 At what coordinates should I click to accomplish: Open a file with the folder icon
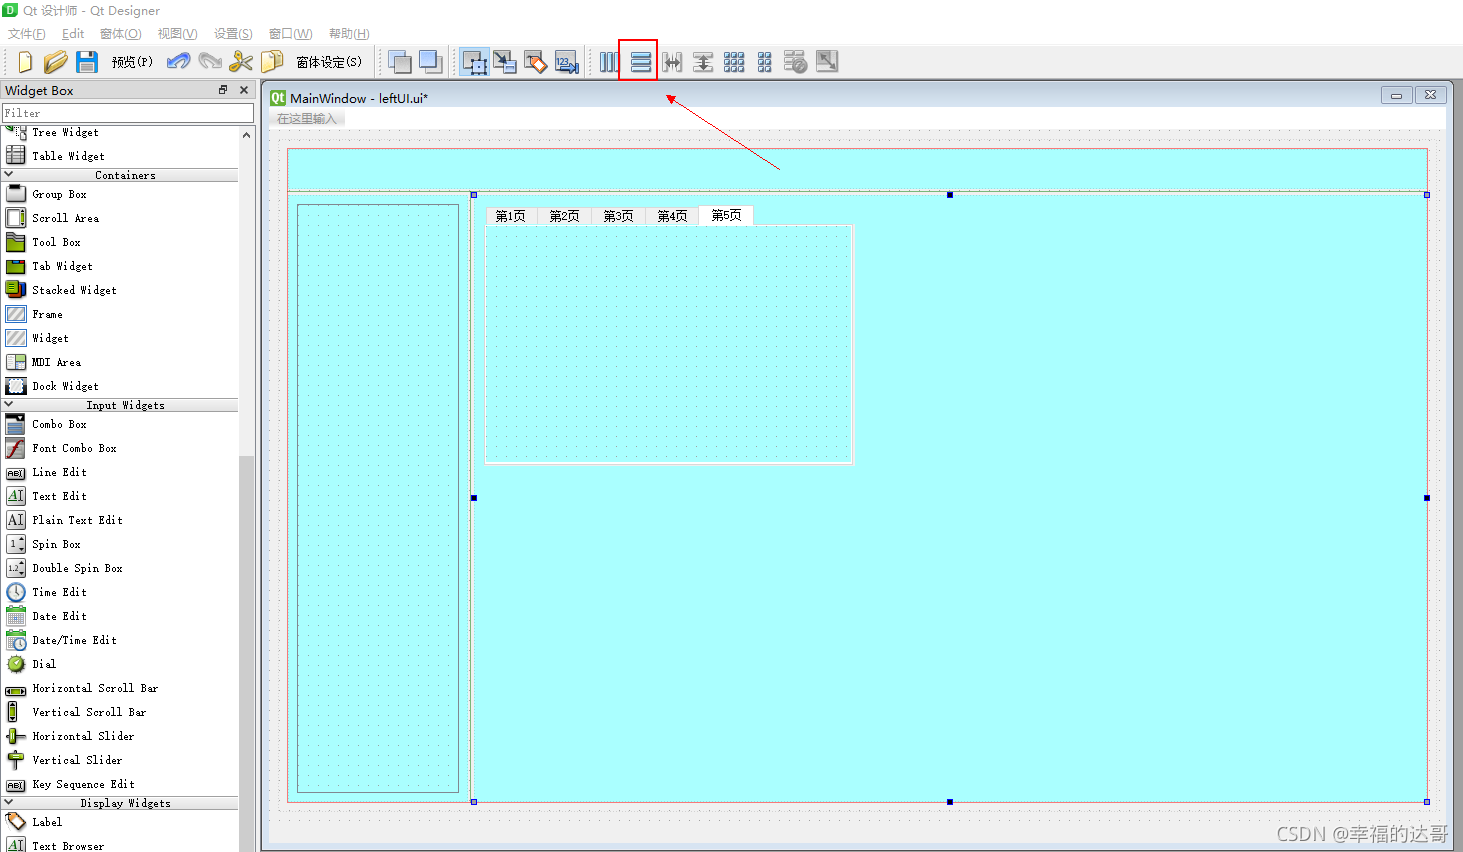point(55,62)
